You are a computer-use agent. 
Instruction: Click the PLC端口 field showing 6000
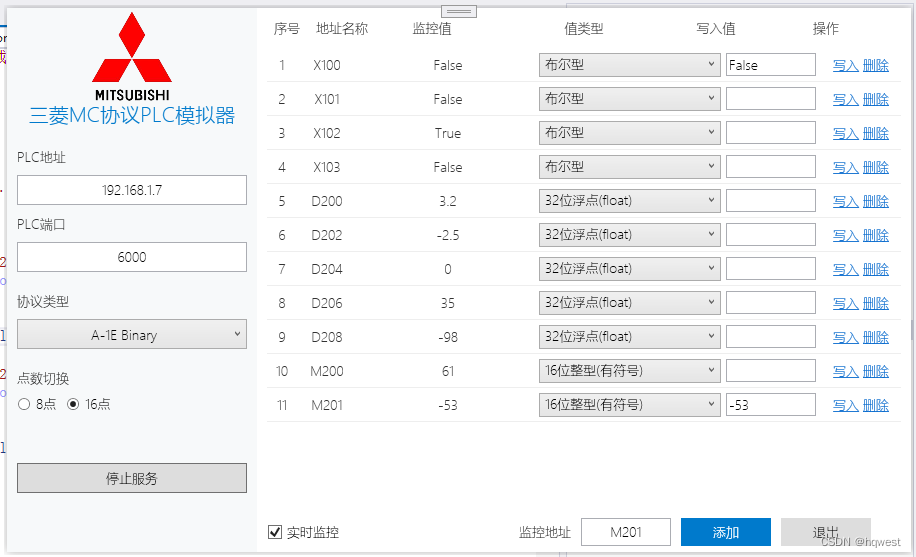132,257
